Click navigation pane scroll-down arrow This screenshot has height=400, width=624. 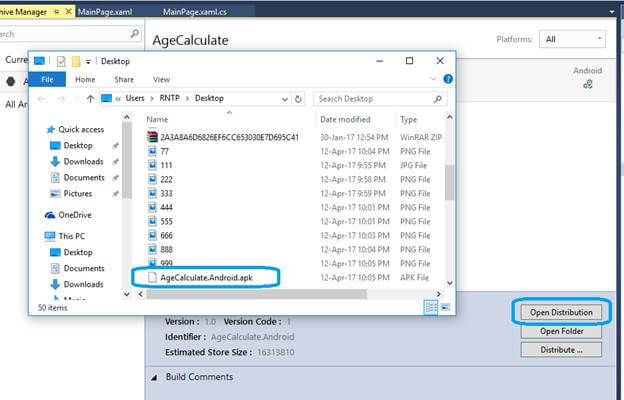(x=127, y=294)
